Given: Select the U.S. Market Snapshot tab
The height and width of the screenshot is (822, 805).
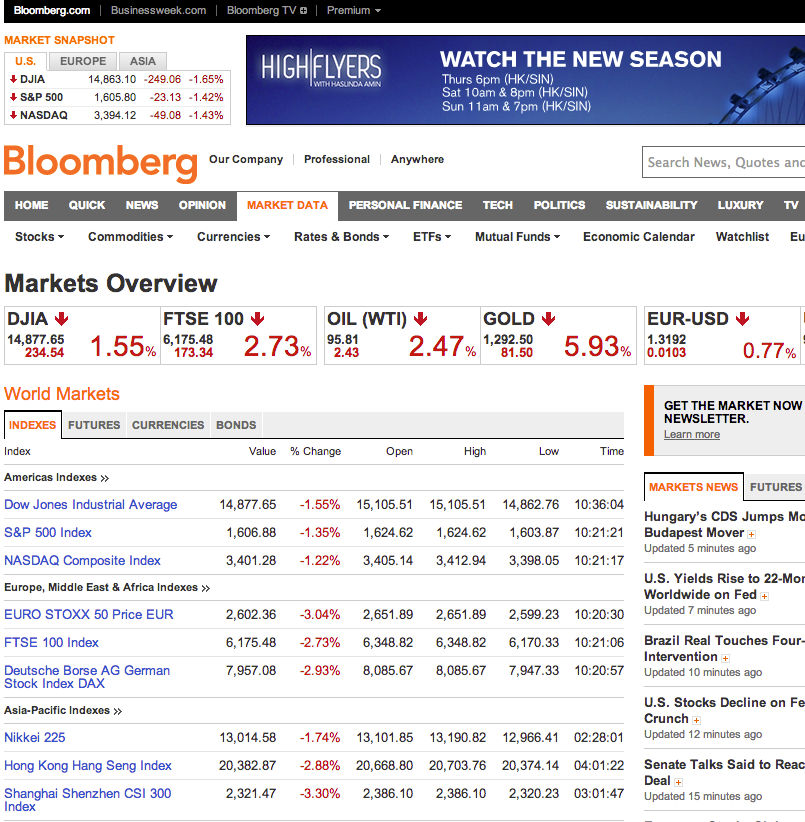Looking at the screenshot, I should click(25, 61).
